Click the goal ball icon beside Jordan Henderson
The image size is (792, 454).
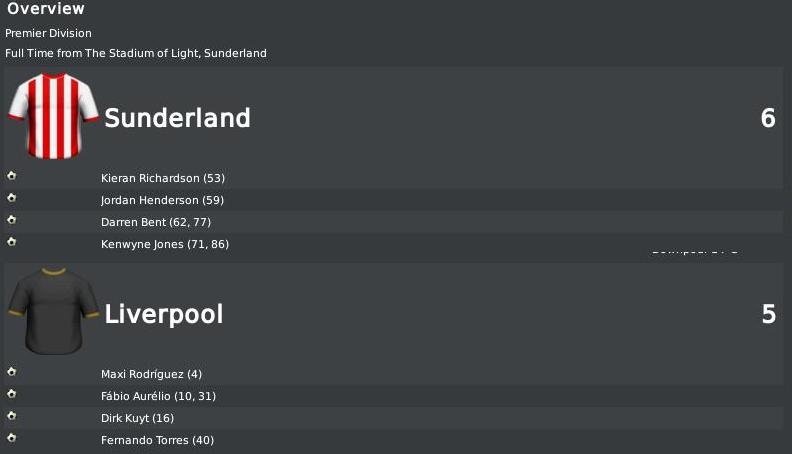[x=12, y=197]
